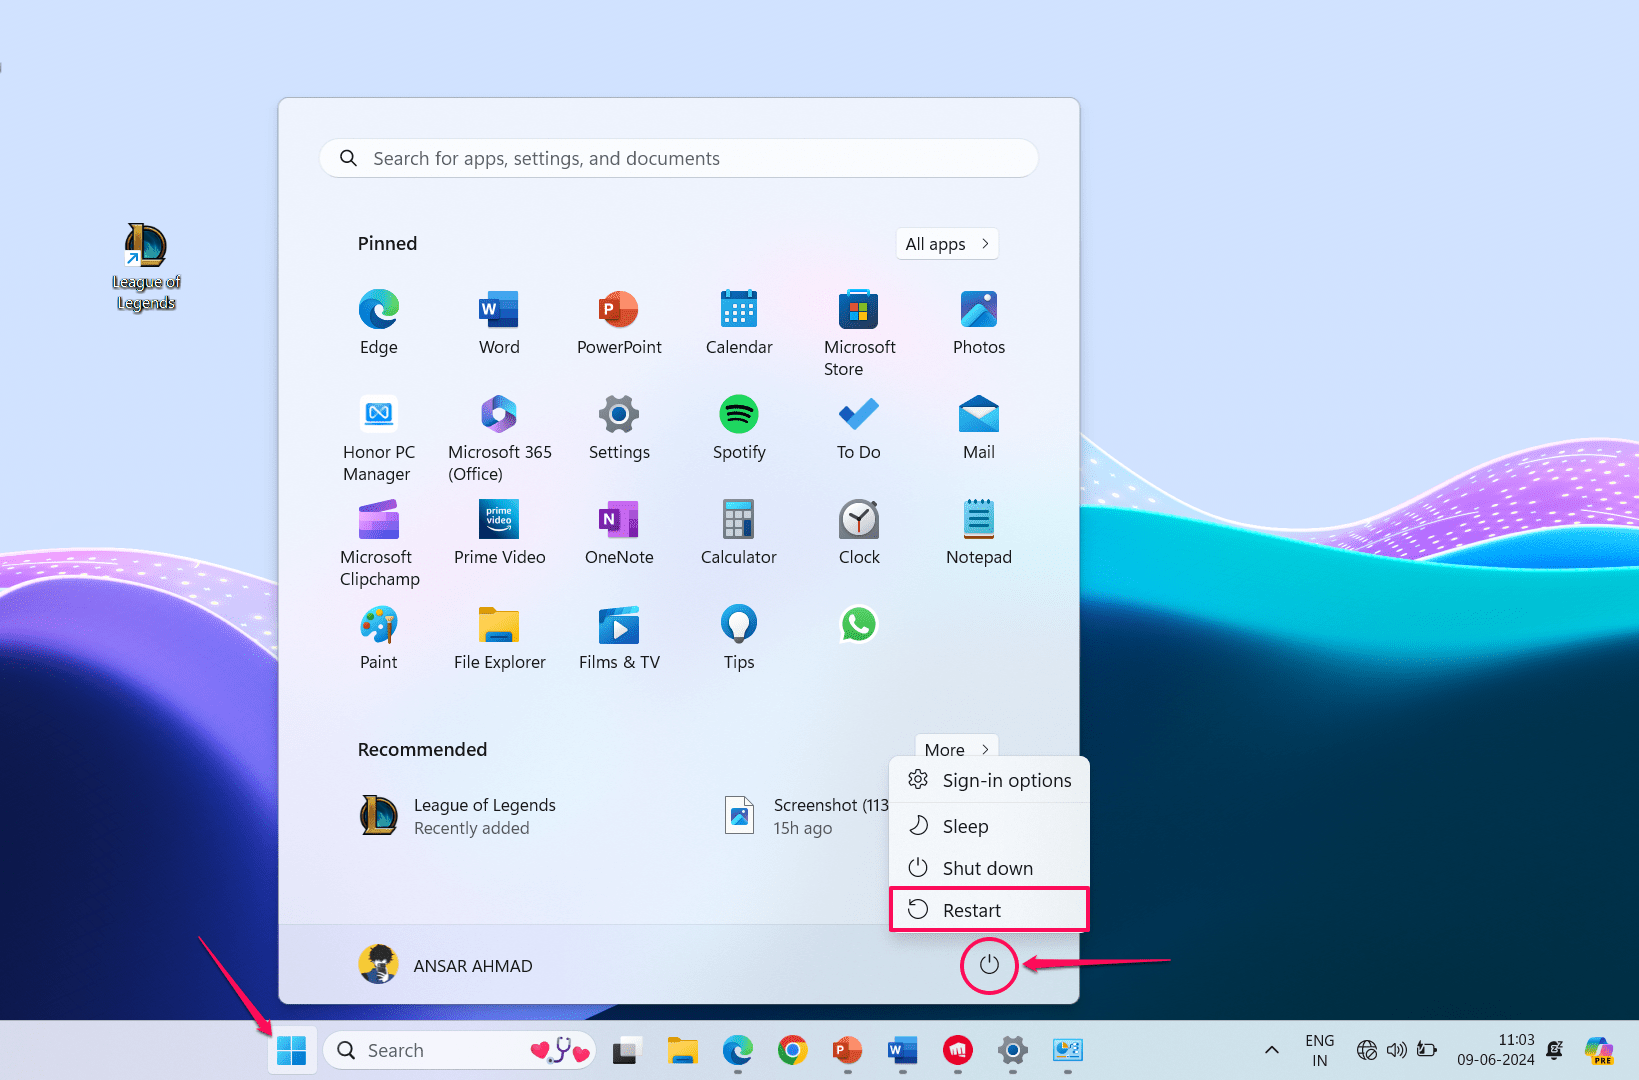Show hidden icons in system tray
The width and height of the screenshot is (1639, 1080).
click(1271, 1050)
